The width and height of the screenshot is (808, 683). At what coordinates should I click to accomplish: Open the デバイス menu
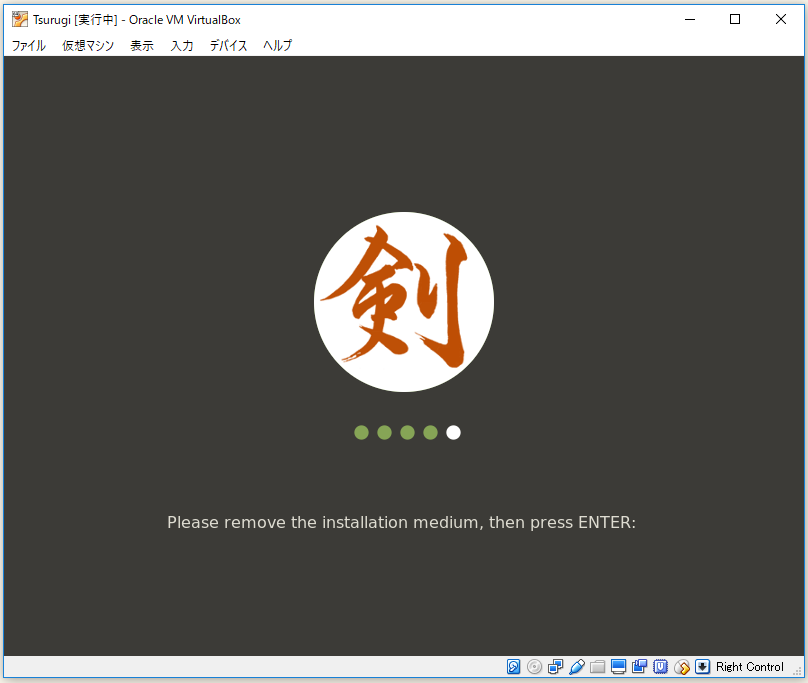click(228, 45)
